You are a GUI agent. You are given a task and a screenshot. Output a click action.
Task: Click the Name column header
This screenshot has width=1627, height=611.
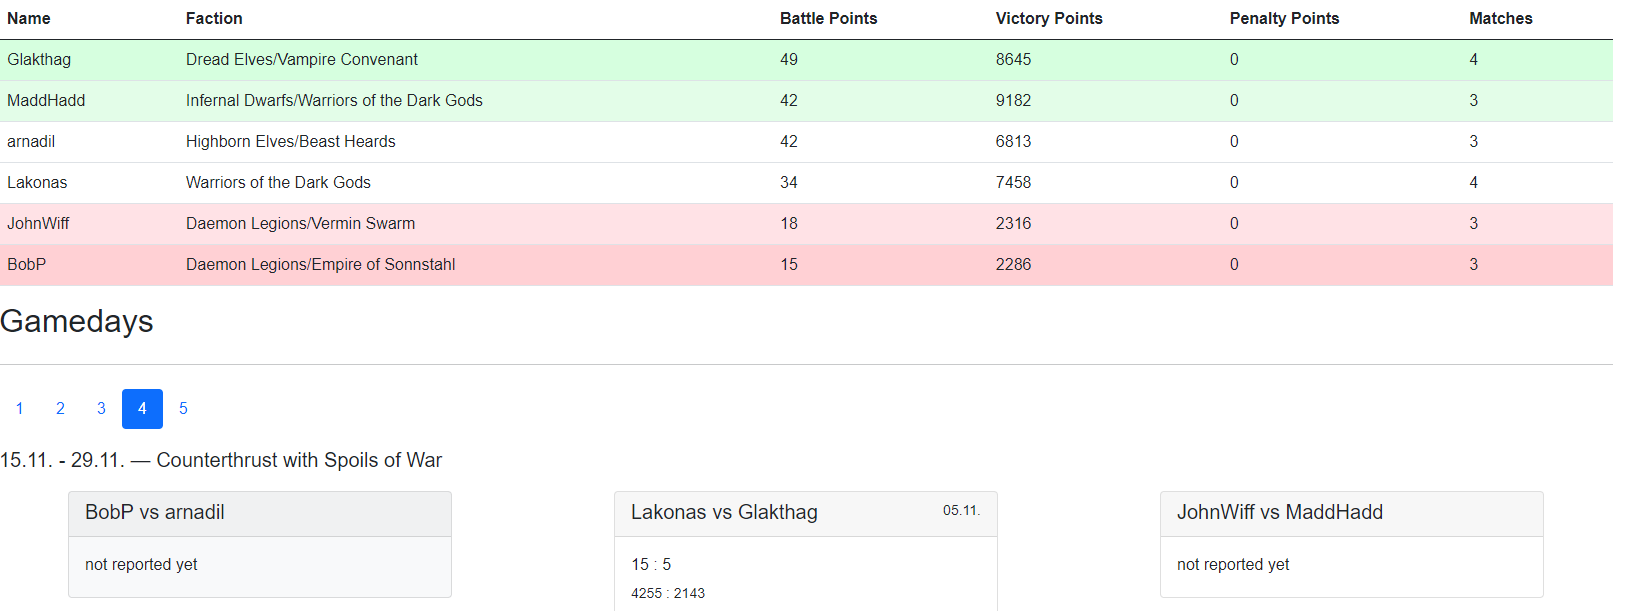point(29,18)
